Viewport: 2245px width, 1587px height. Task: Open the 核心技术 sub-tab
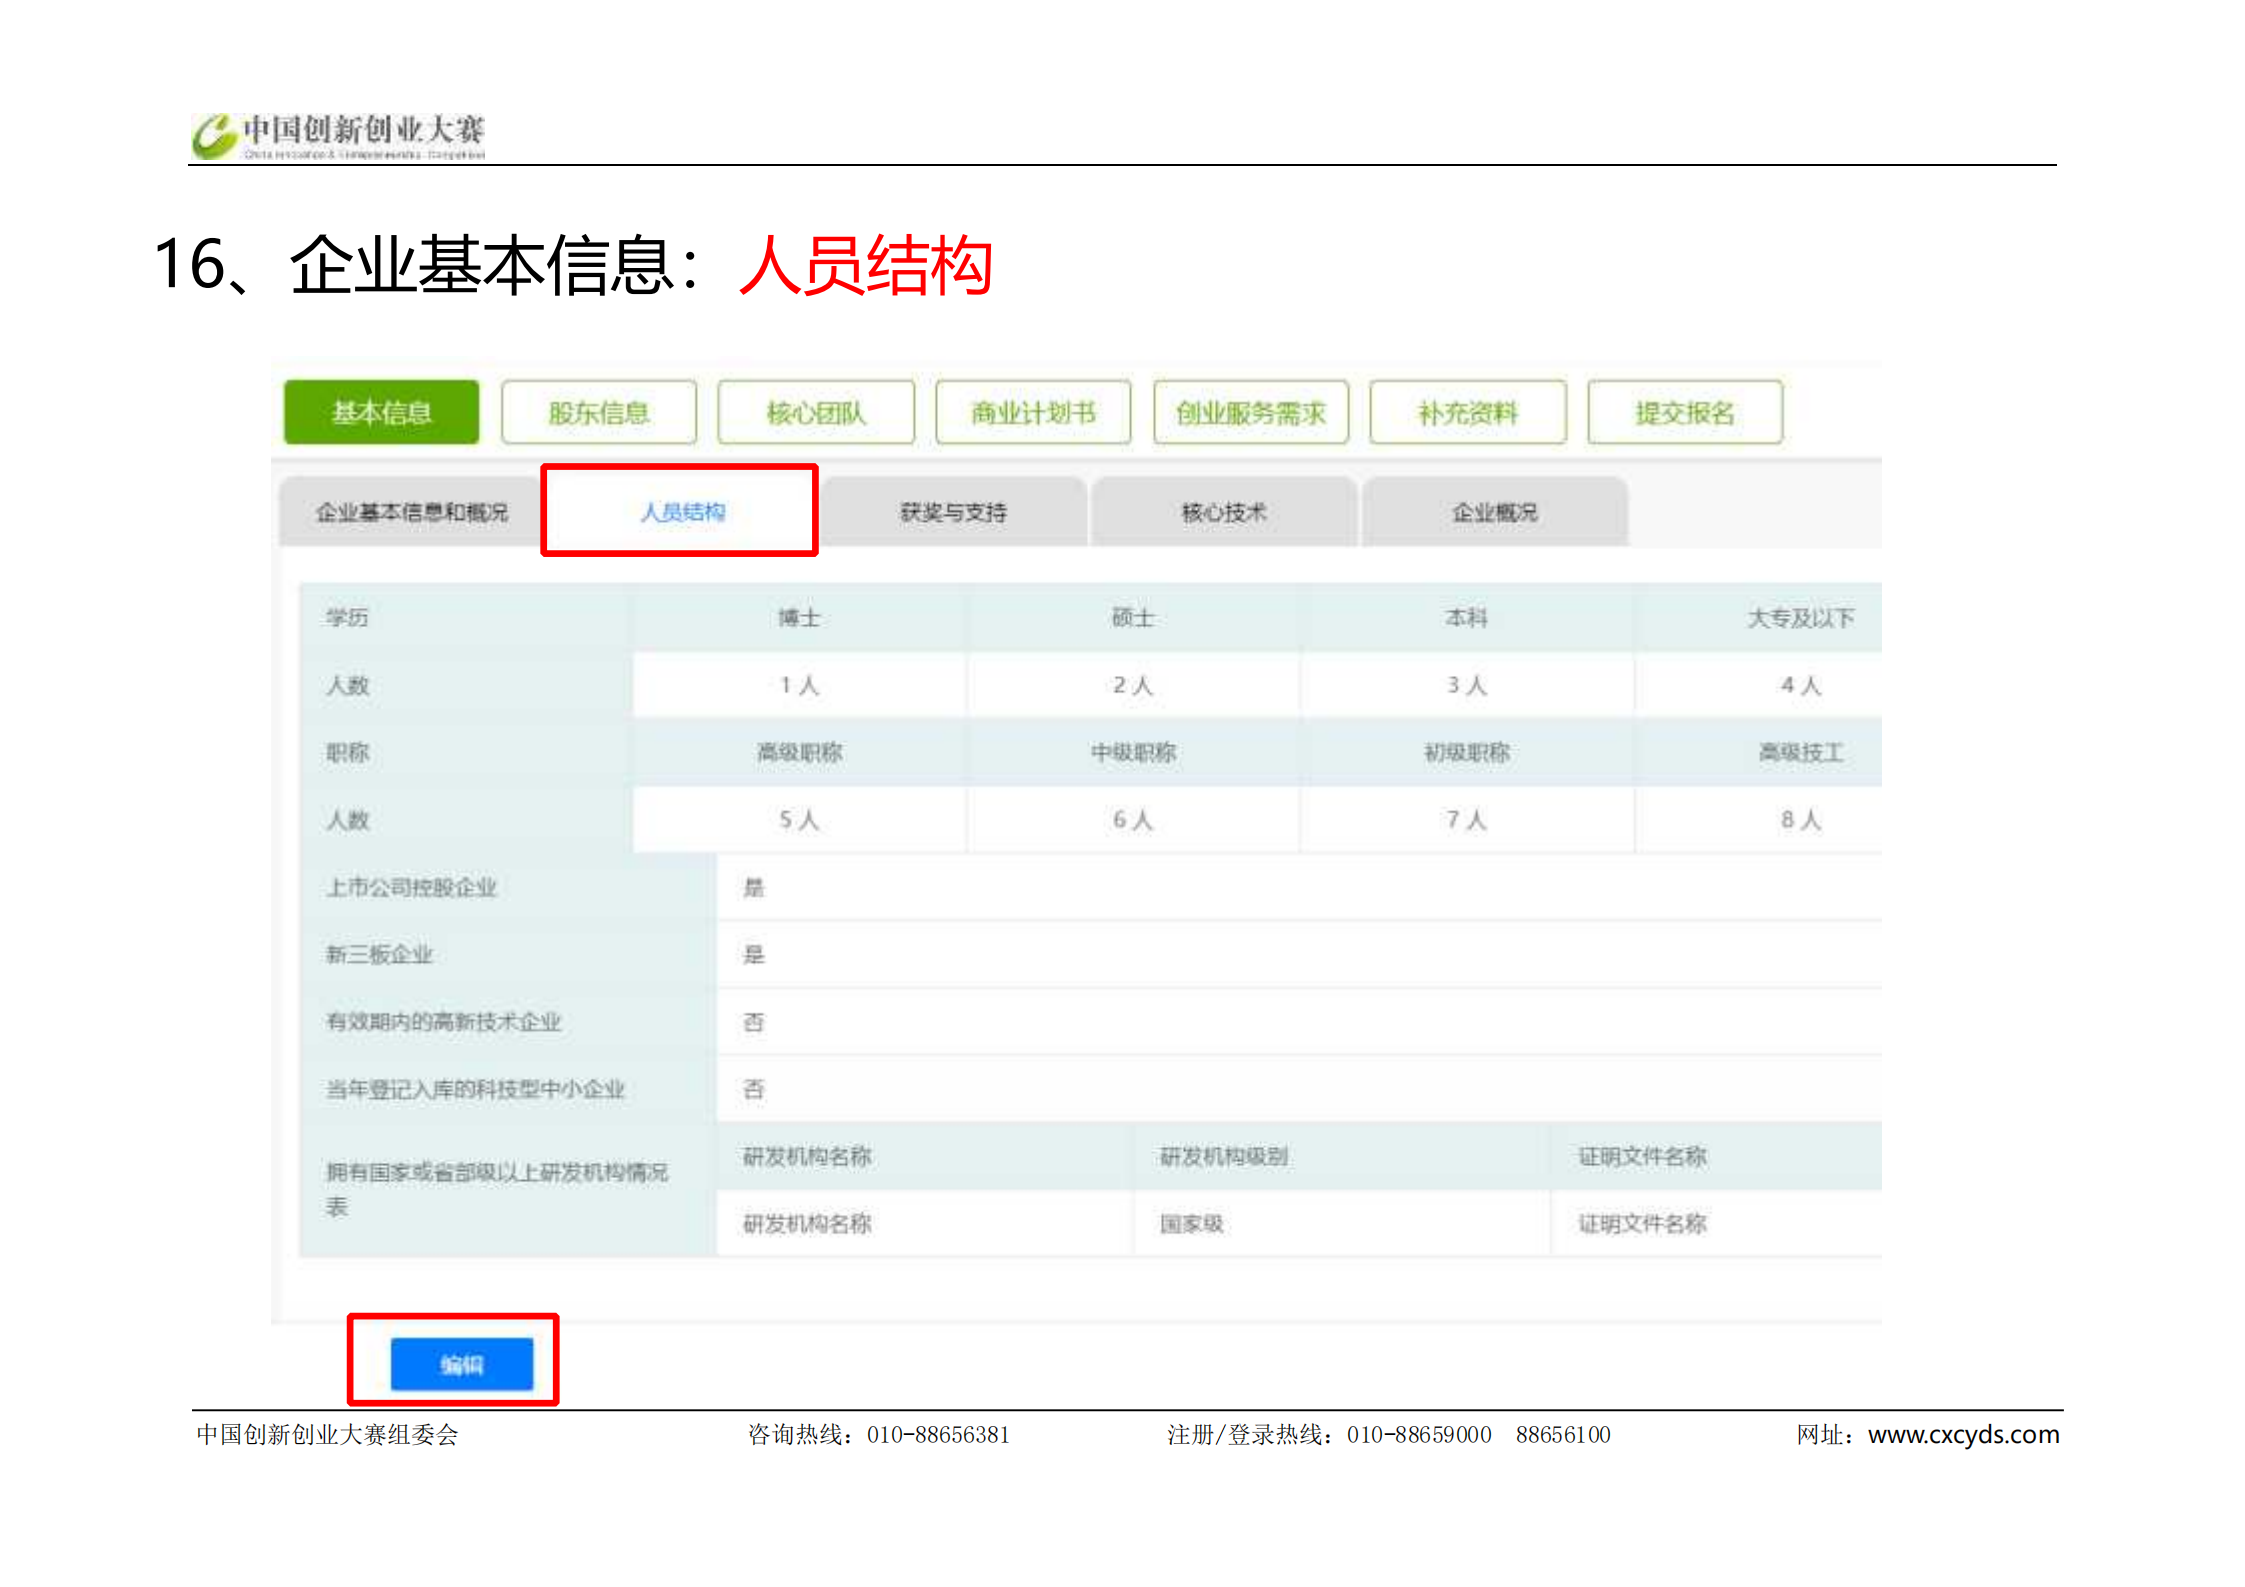tap(1224, 512)
